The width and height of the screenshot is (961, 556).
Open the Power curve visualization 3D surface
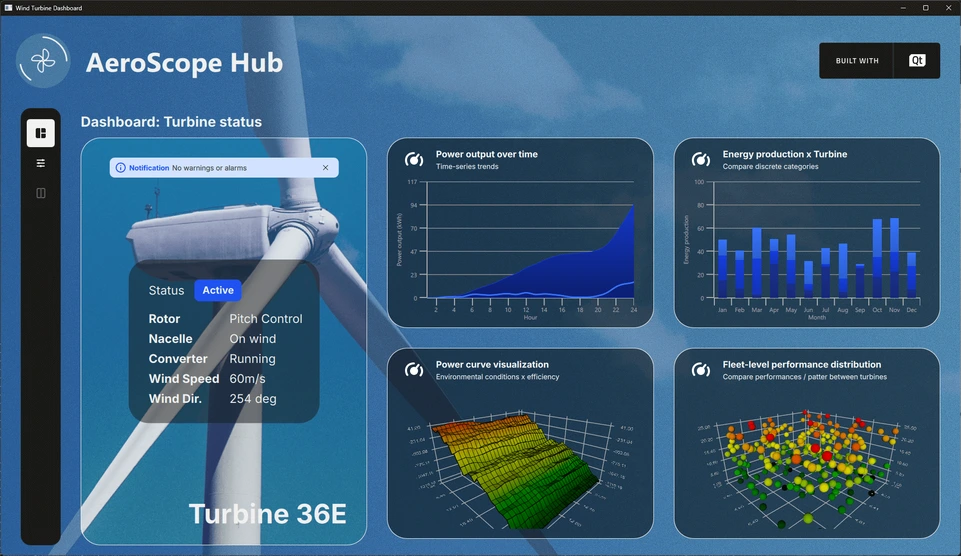[x=520, y=460]
